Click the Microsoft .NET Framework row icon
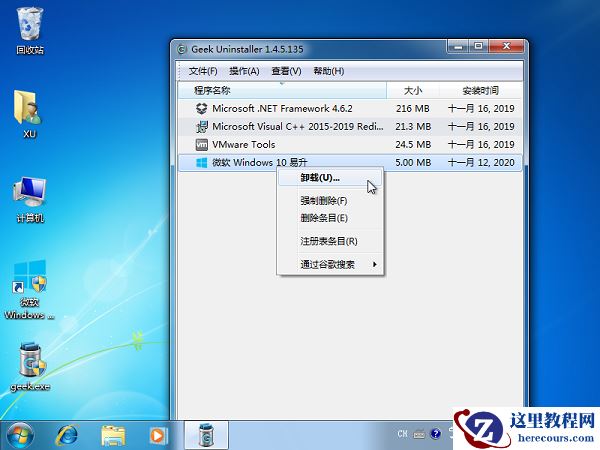Image resolution: width=600 pixels, height=450 pixels. [x=202, y=109]
